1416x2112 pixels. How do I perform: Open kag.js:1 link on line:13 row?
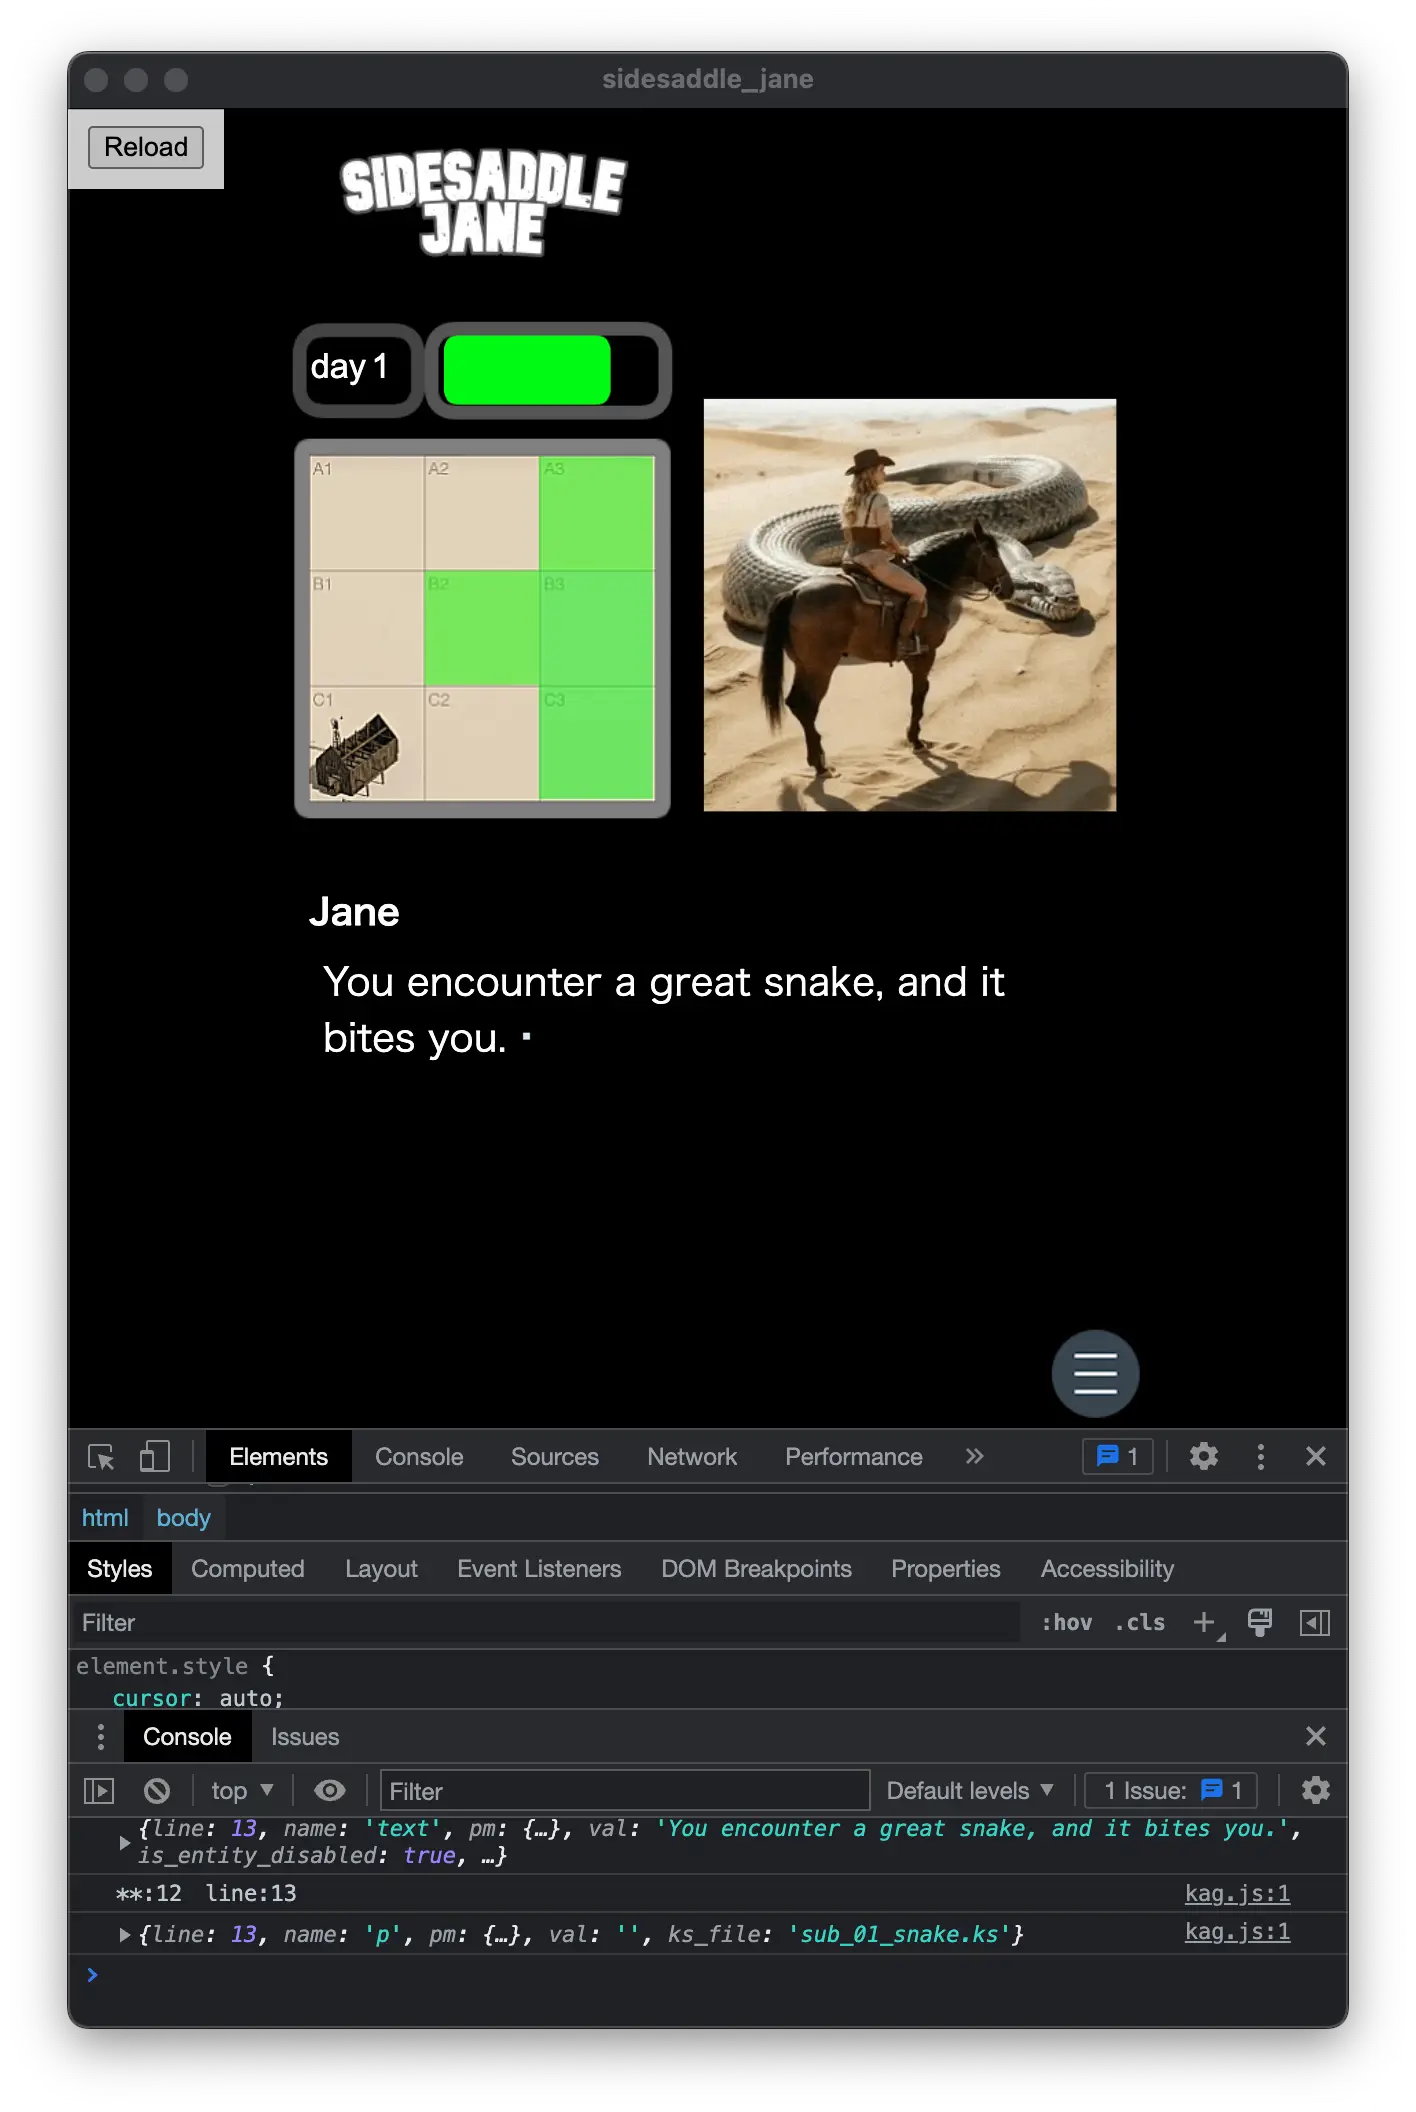point(1237,1893)
